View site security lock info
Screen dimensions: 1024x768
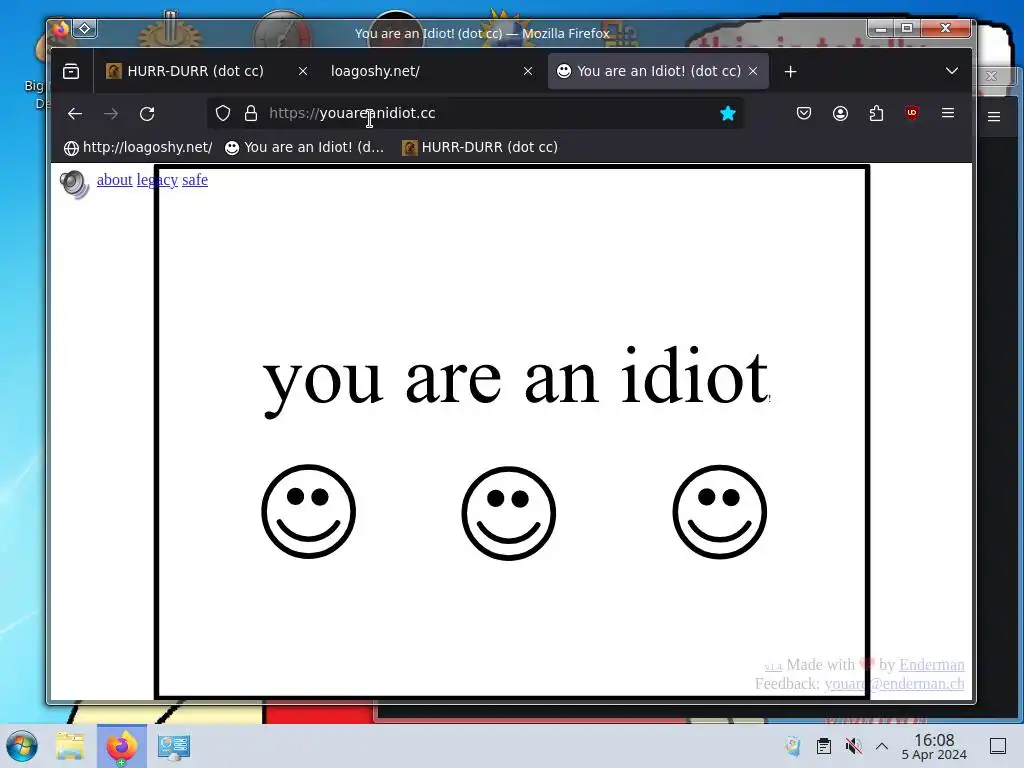tap(251, 114)
